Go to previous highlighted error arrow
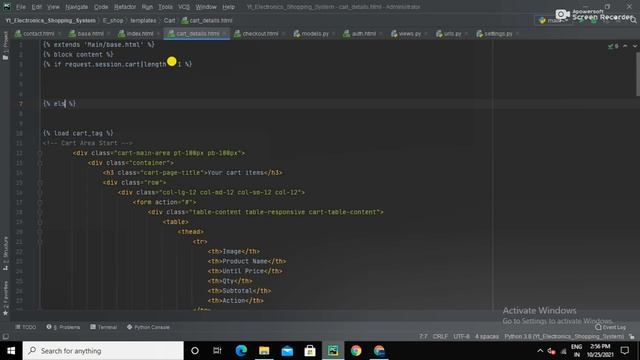This screenshot has width=640, height=360. tap(625, 47)
